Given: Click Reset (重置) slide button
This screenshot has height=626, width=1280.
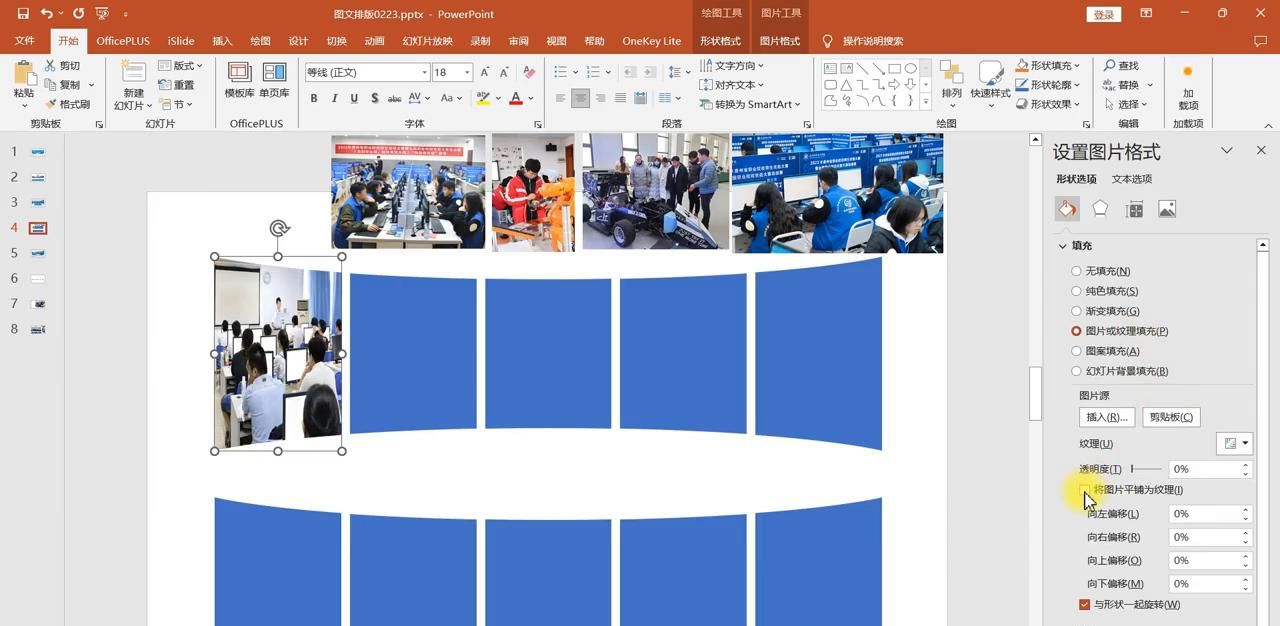Looking at the screenshot, I should click(x=177, y=85).
